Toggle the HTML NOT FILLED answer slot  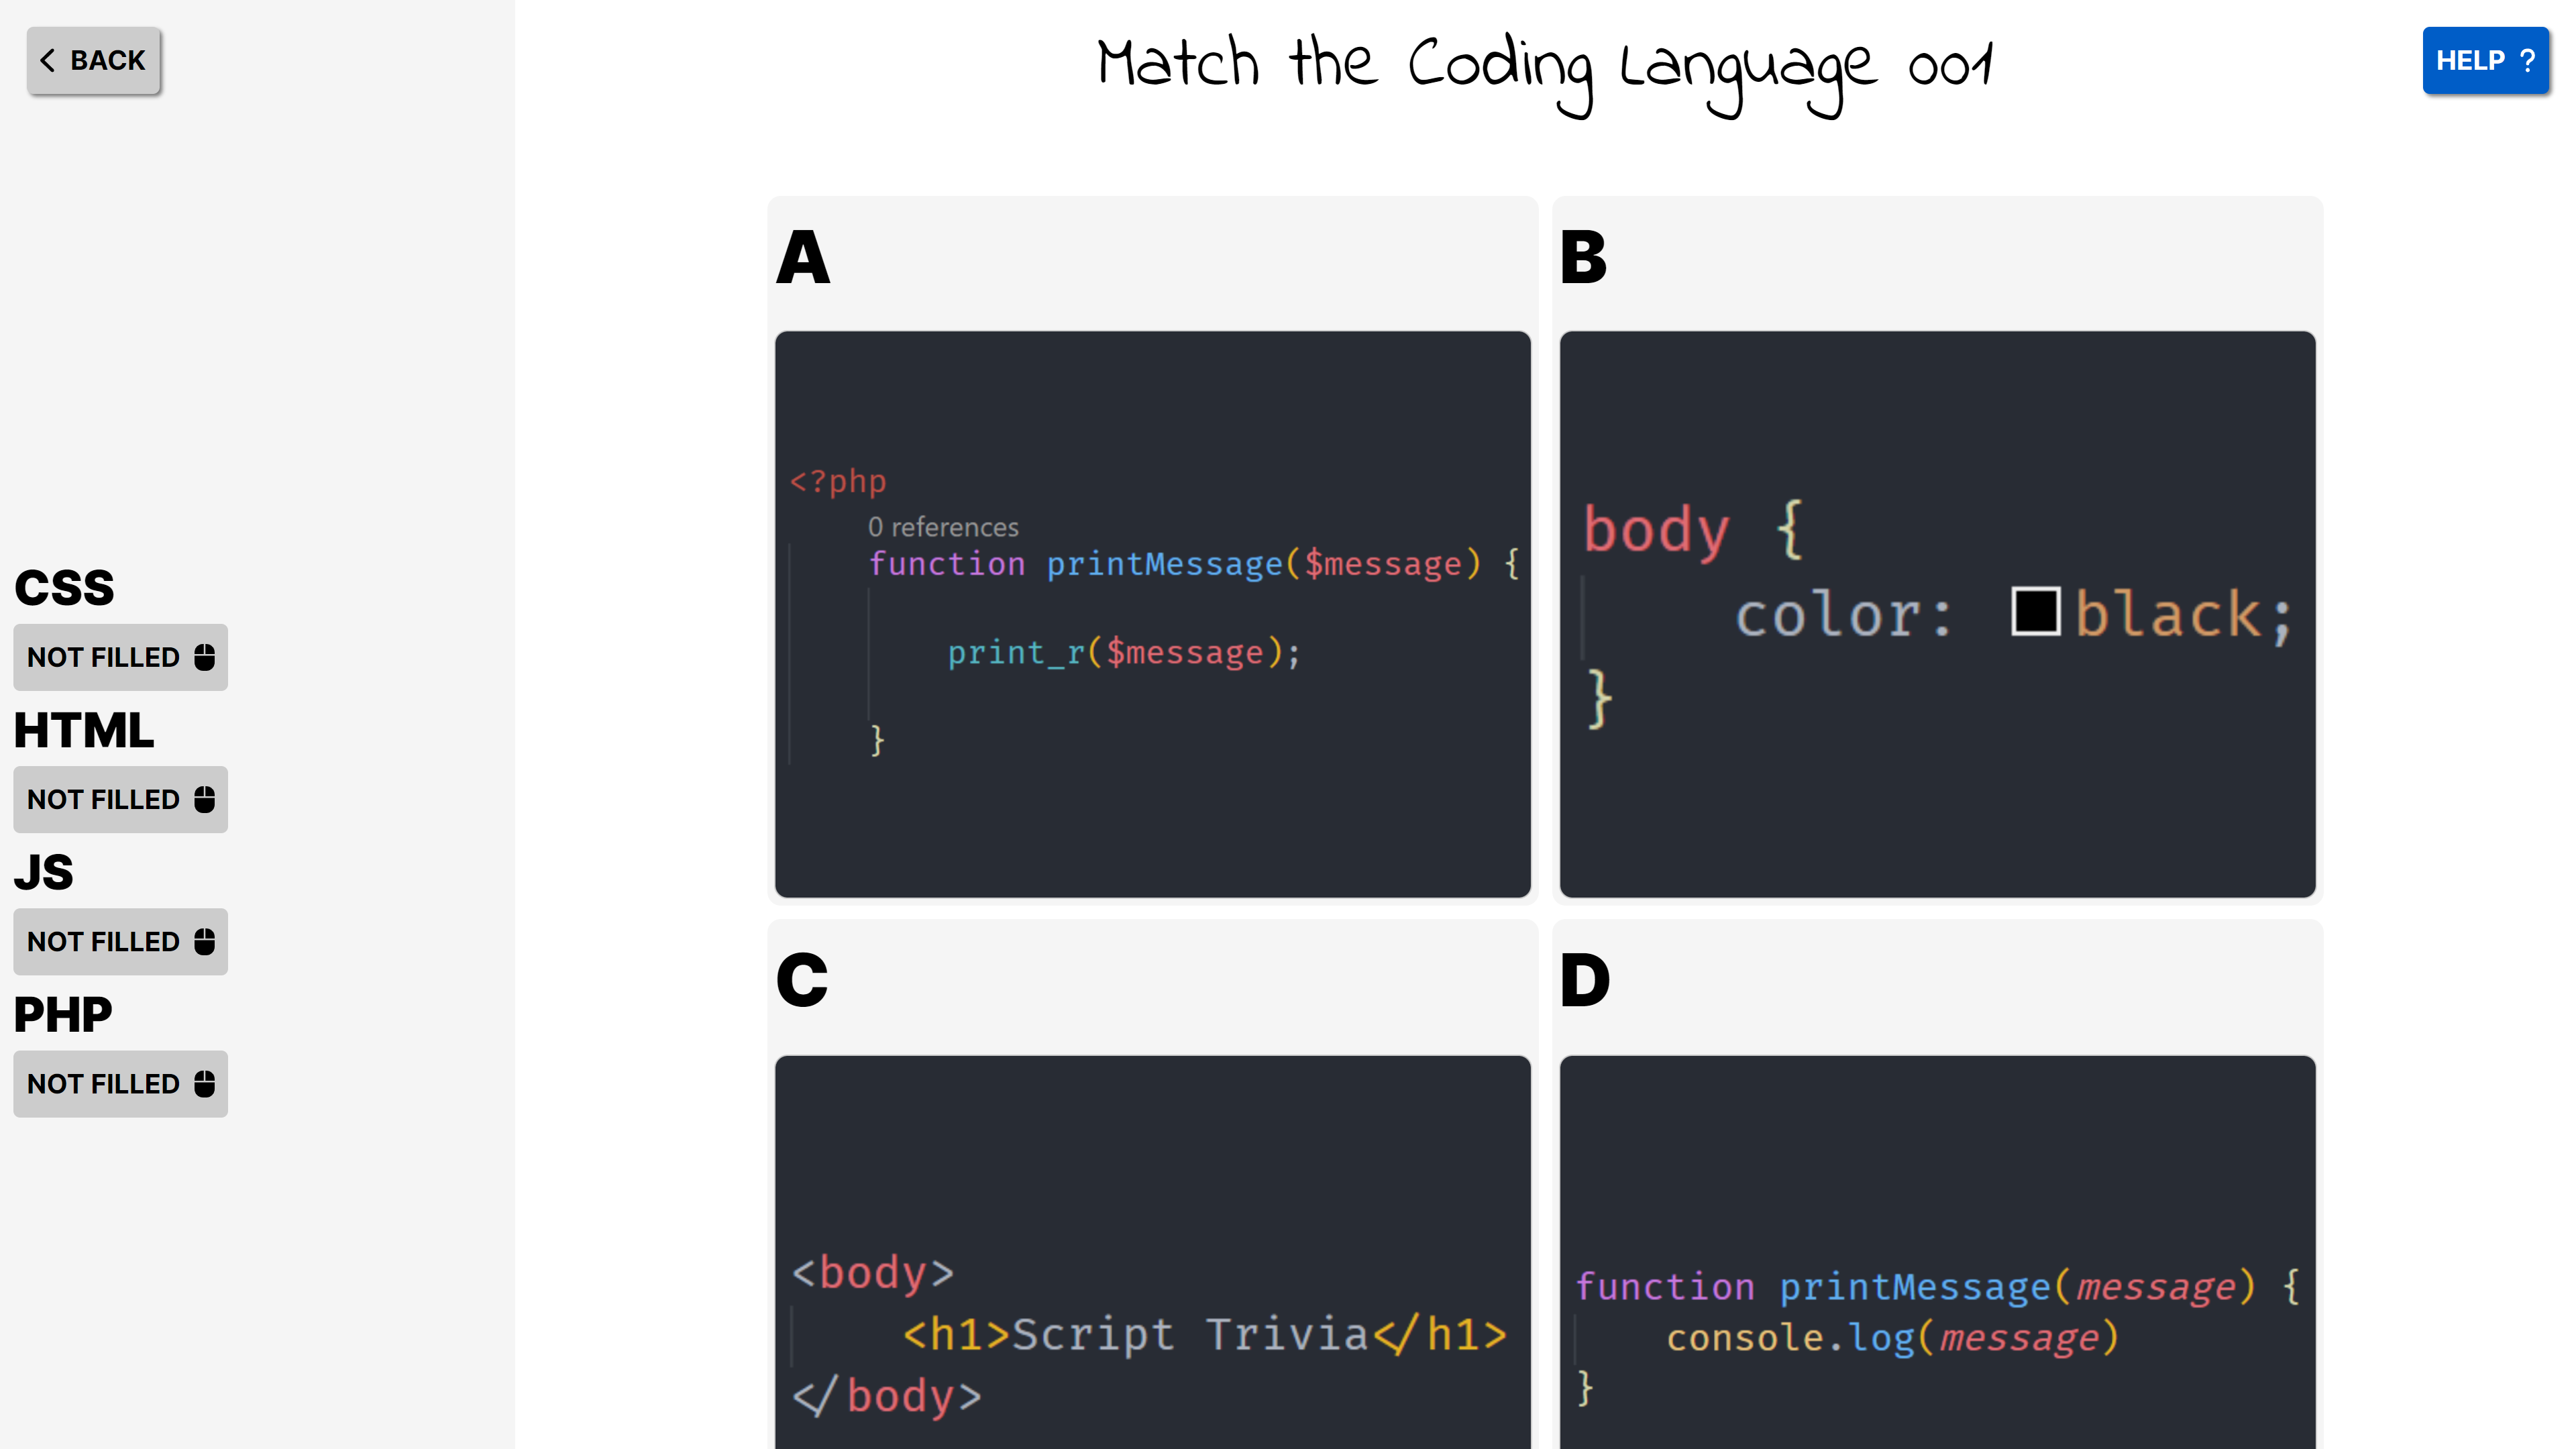(120, 798)
